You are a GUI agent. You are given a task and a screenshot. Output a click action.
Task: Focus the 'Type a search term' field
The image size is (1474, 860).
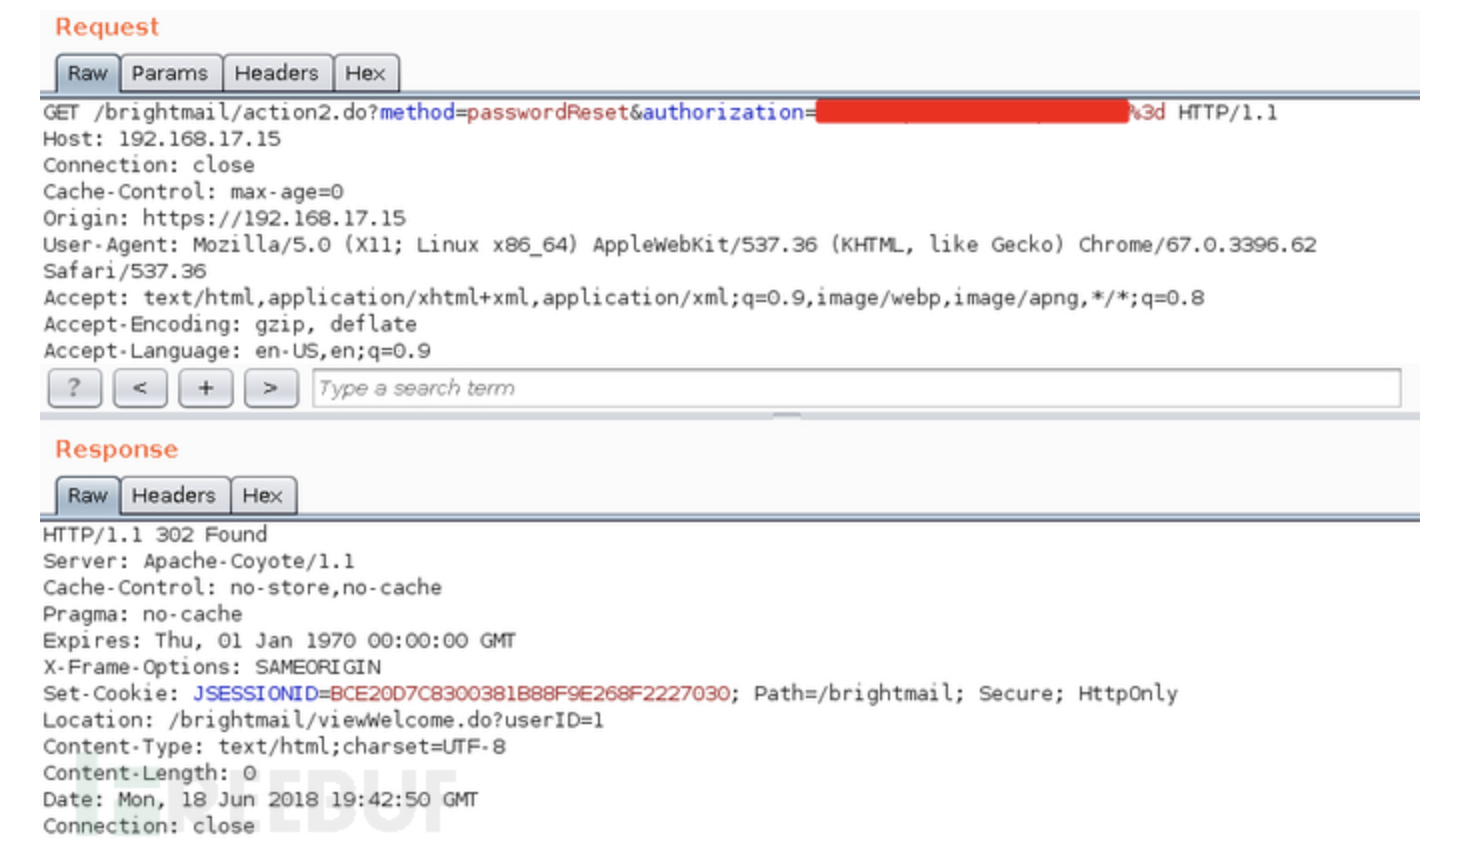855,388
